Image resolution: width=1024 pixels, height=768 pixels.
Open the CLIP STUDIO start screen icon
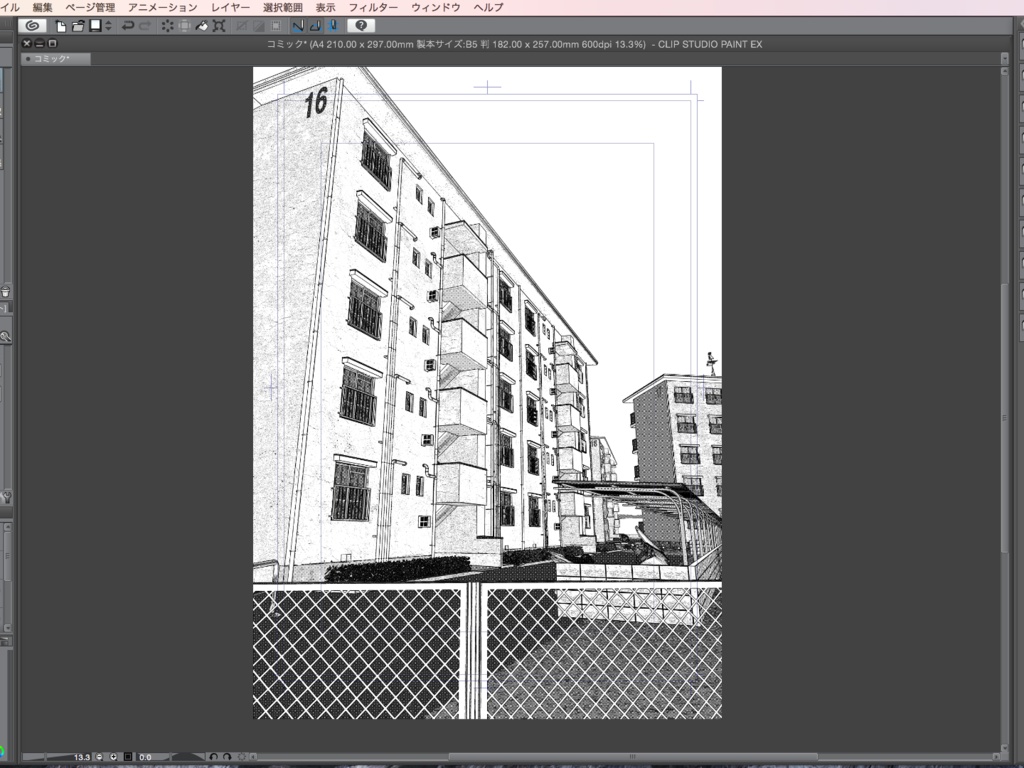(x=33, y=25)
